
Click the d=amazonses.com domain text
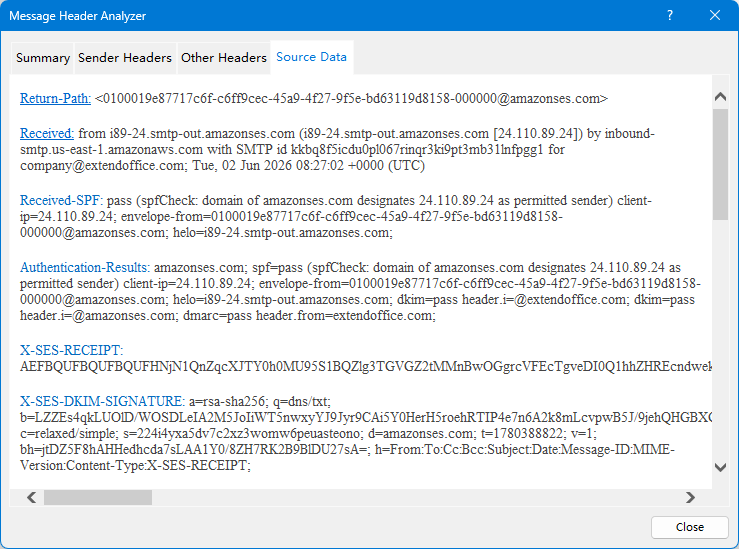pos(422,434)
